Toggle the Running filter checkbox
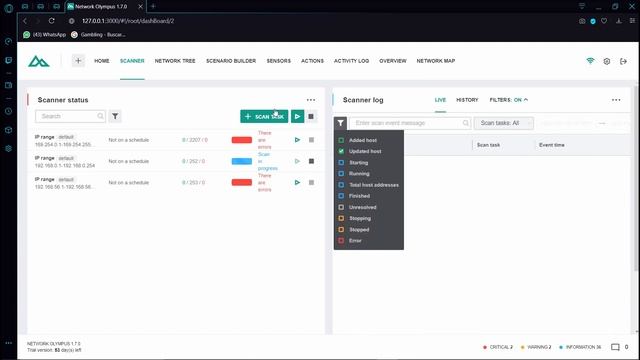 [341, 173]
